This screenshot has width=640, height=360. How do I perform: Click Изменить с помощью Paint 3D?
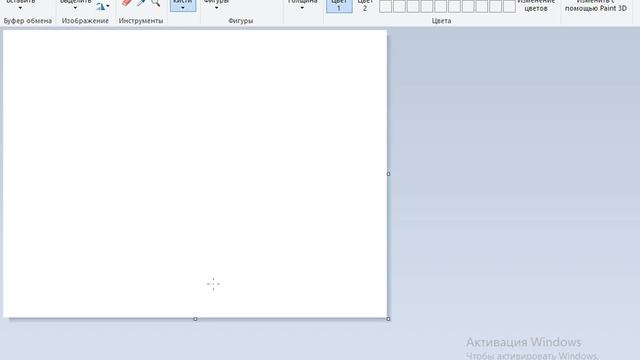pos(596,5)
